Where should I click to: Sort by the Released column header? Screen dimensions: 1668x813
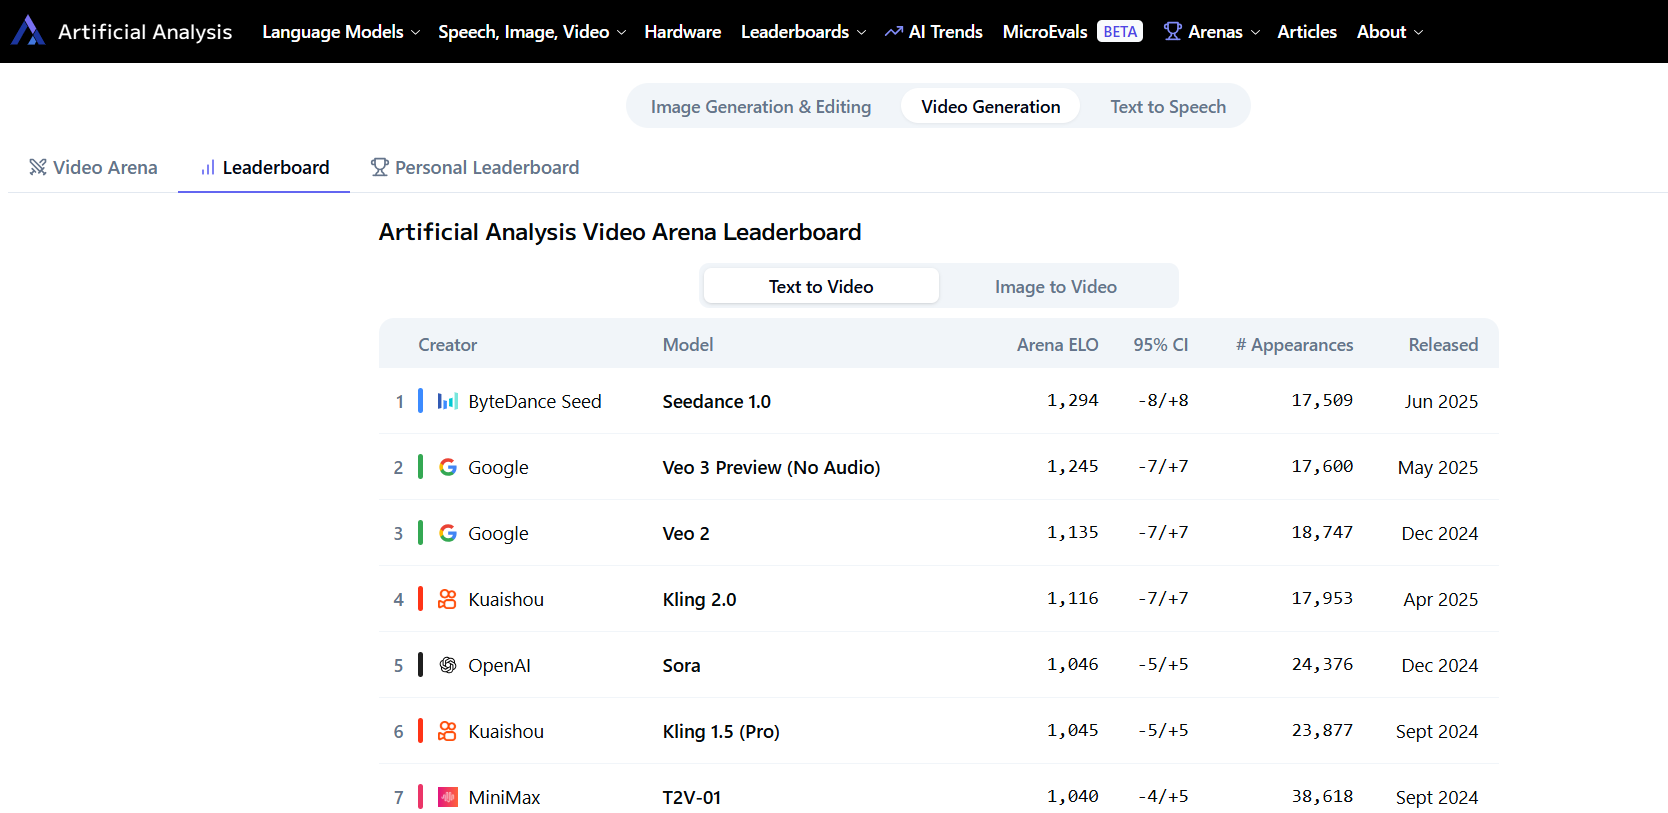(1443, 345)
